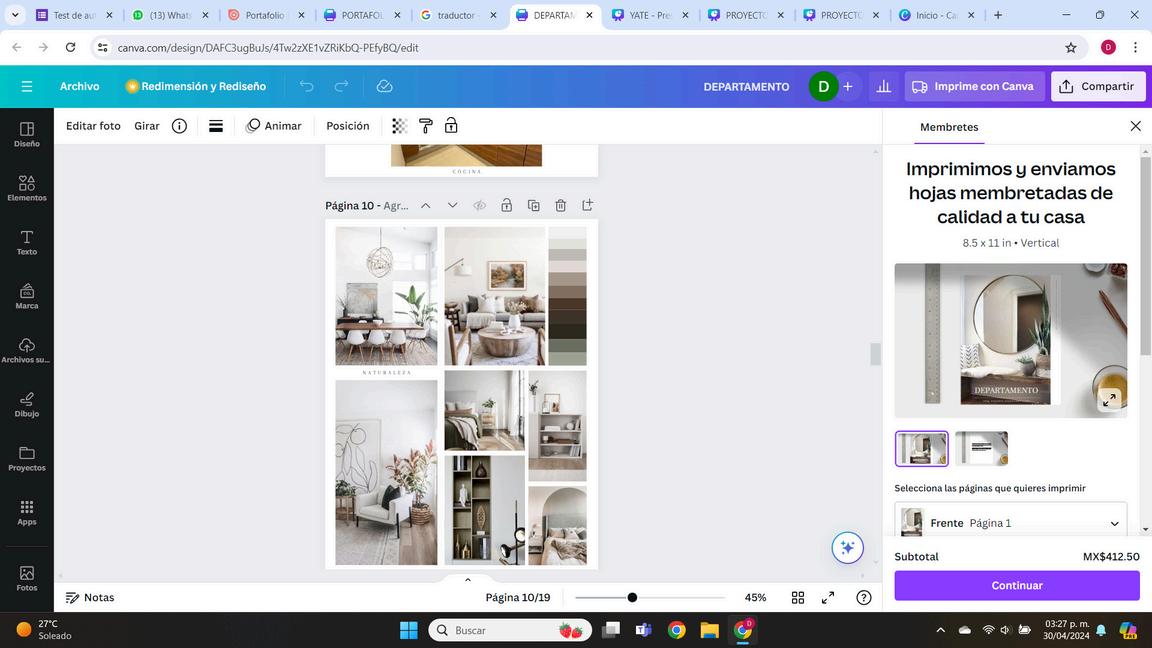Expand the letterhead preview image
This screenshot has width=1152, height=648.
coord(1109,400)
